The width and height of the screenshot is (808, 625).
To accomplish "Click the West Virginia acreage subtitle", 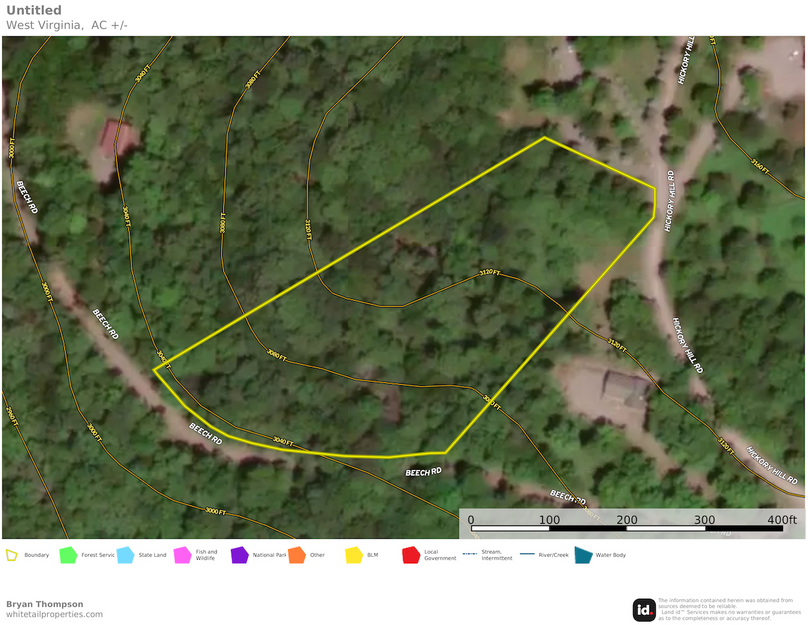I will pyautogui.click(x=65, y=24).
